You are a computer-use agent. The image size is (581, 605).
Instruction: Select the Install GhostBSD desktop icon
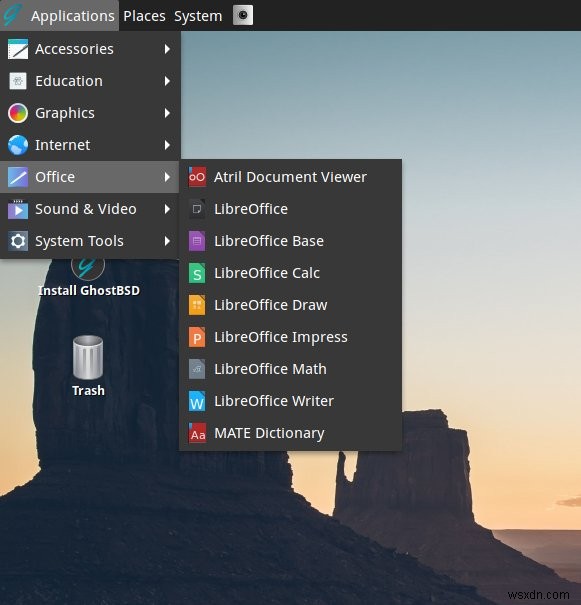point(88,270)
